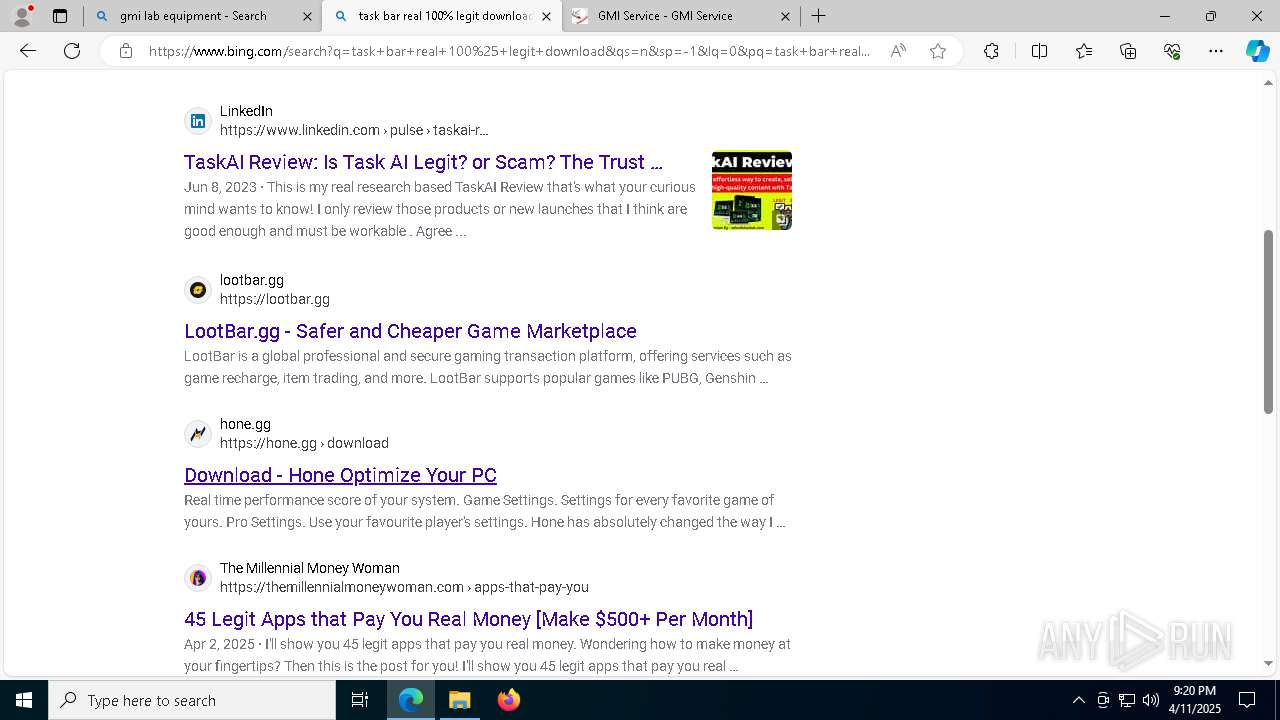Click 'LinkedIn' site name text

[246, 111]
